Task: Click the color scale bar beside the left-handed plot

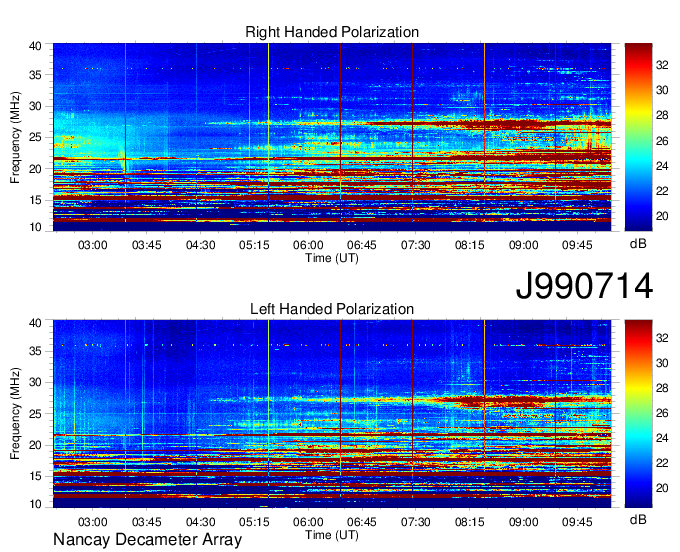Action: pos(638,414)
